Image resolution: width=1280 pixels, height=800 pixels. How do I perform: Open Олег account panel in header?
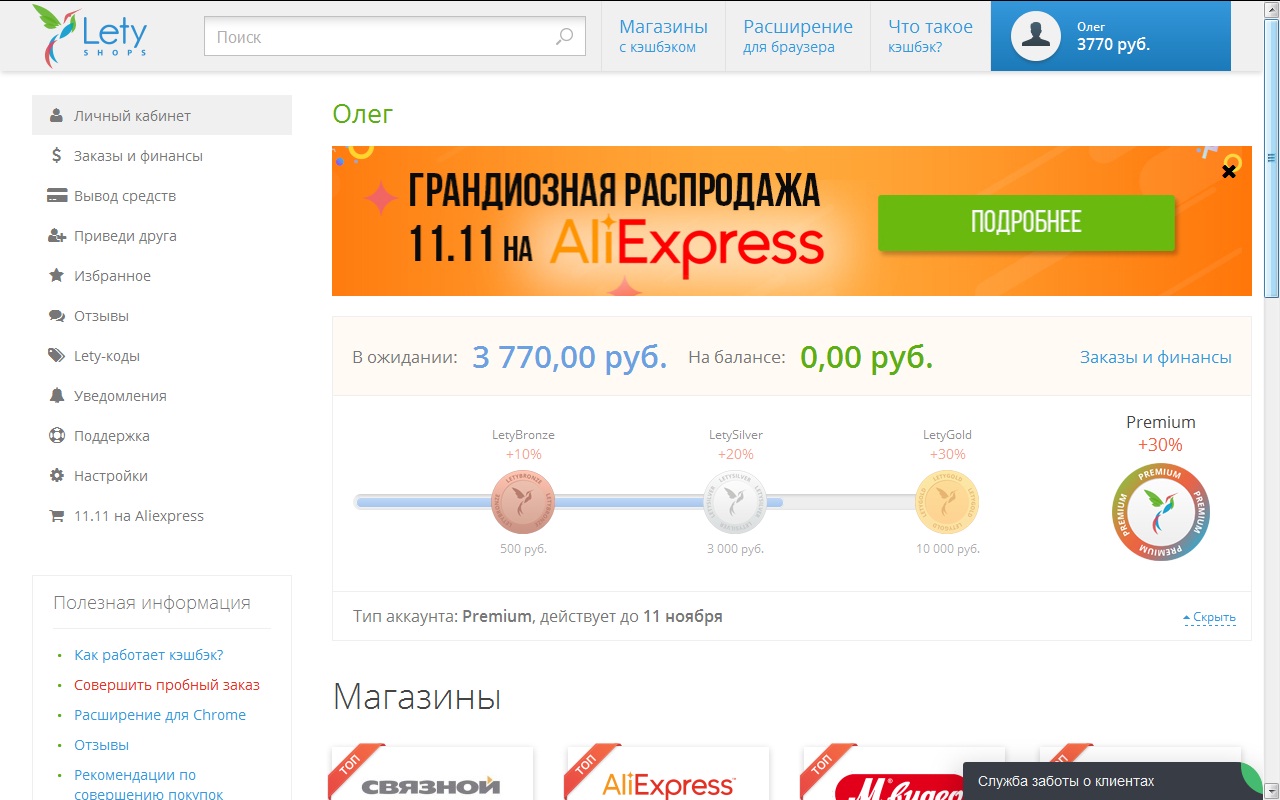click(1111, 36)
